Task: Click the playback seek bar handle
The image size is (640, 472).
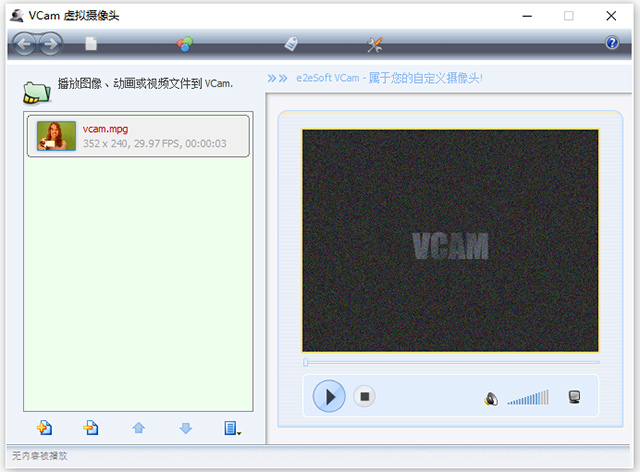Action: click(306, 362)
